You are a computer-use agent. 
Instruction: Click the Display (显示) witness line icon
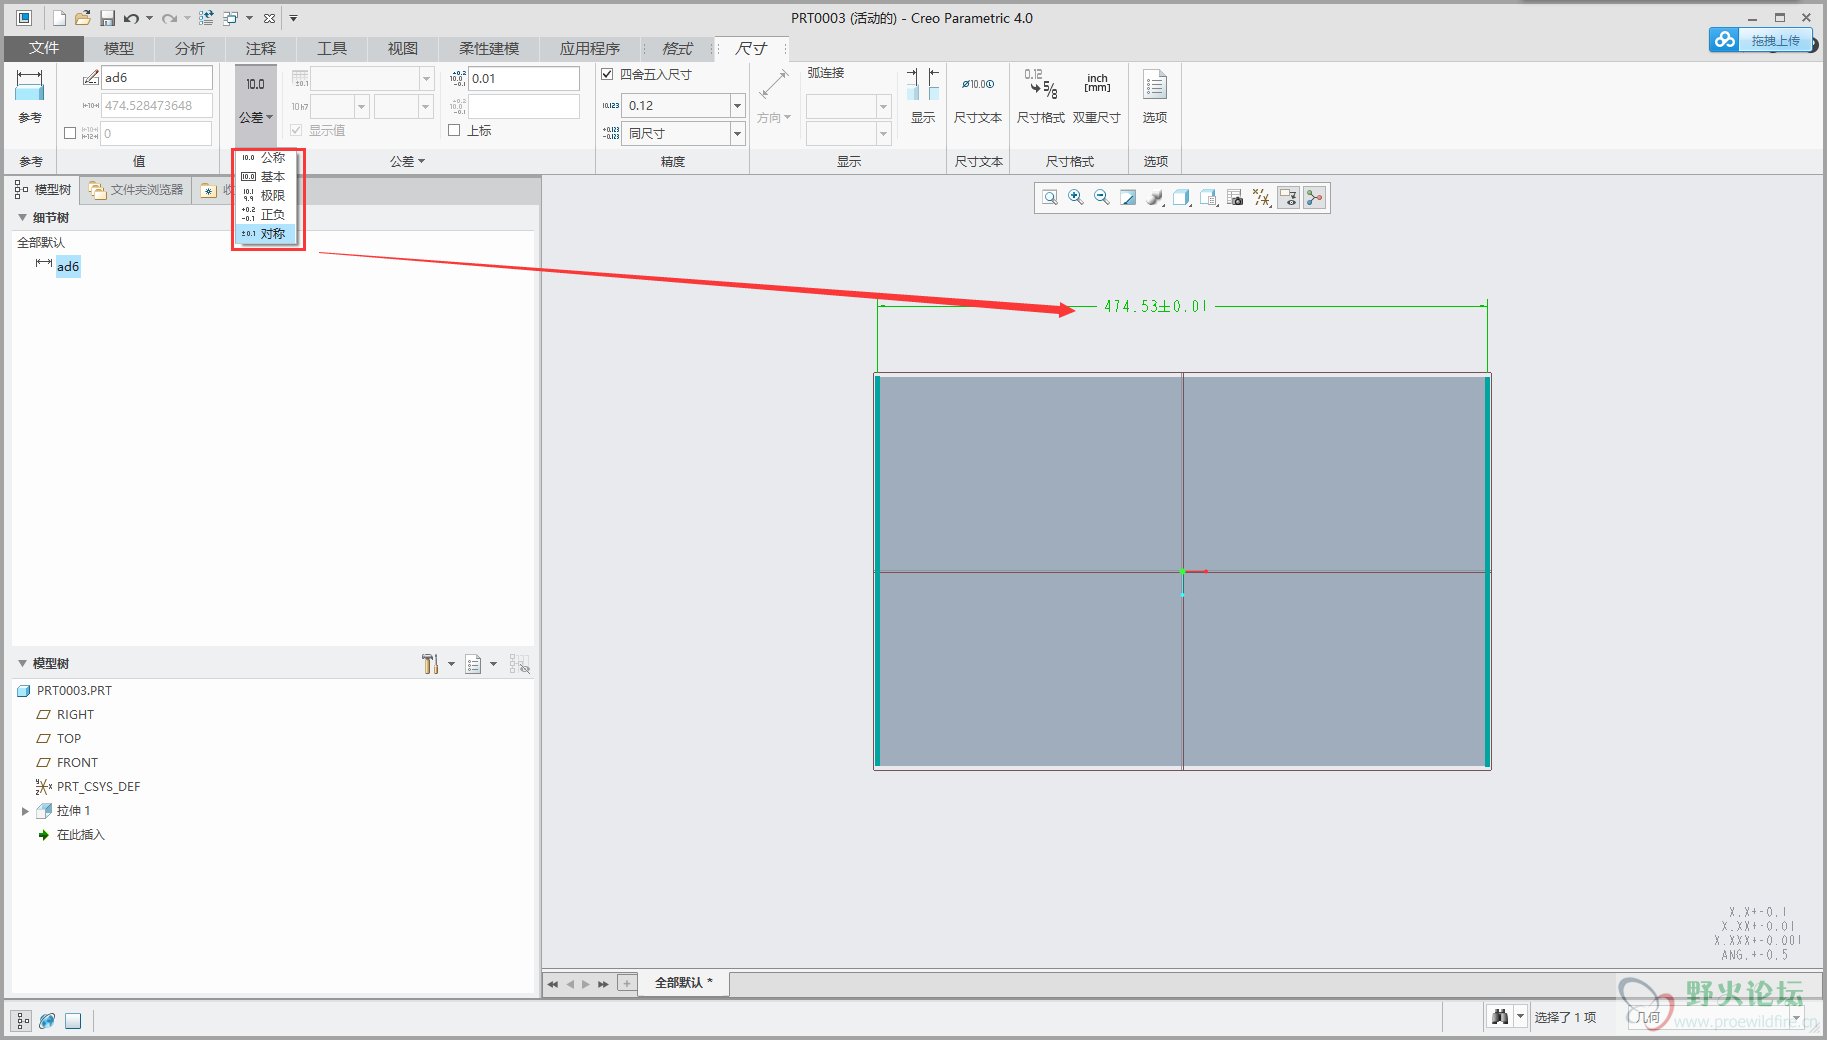click(x=923, y=84)
